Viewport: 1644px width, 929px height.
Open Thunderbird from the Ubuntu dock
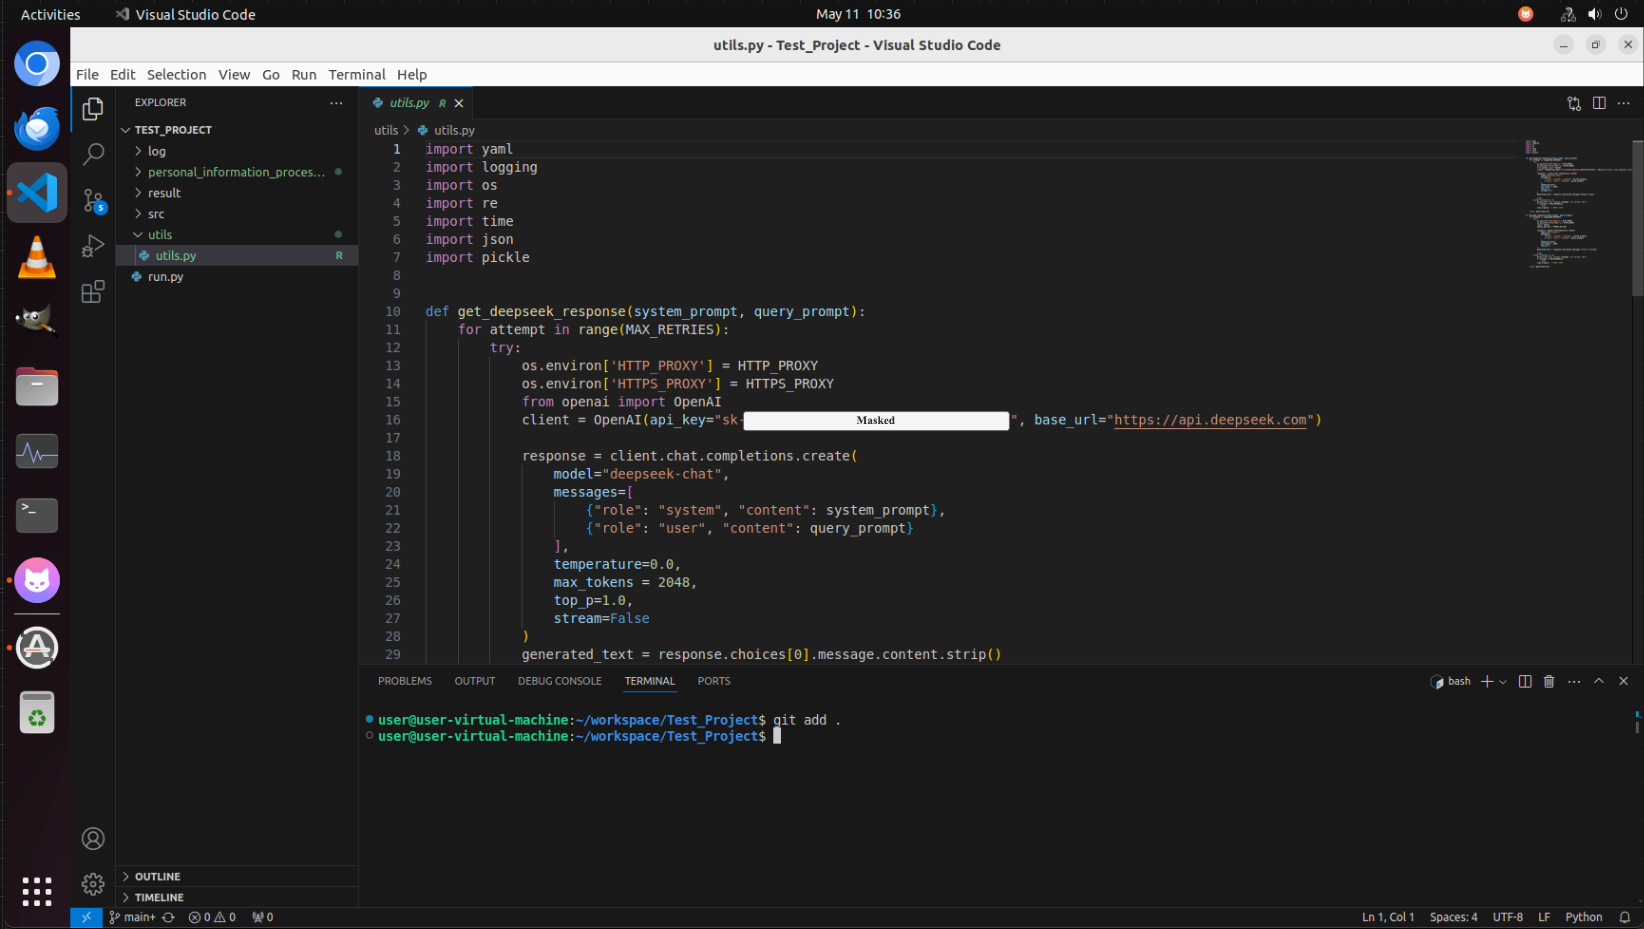[x=37, y=128]
